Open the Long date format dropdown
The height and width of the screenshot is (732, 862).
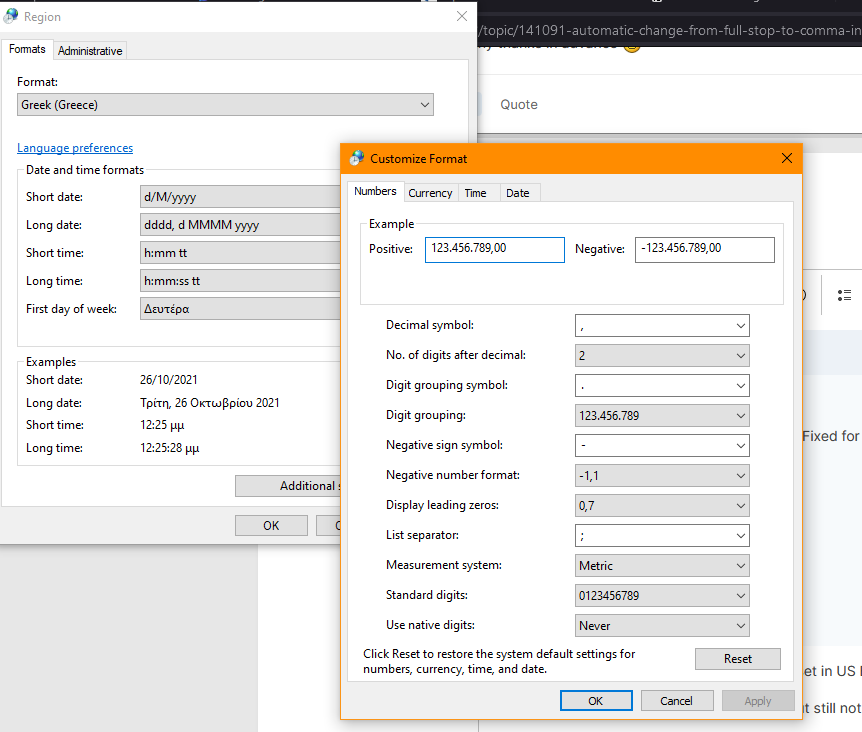click(x=240, y=225)
